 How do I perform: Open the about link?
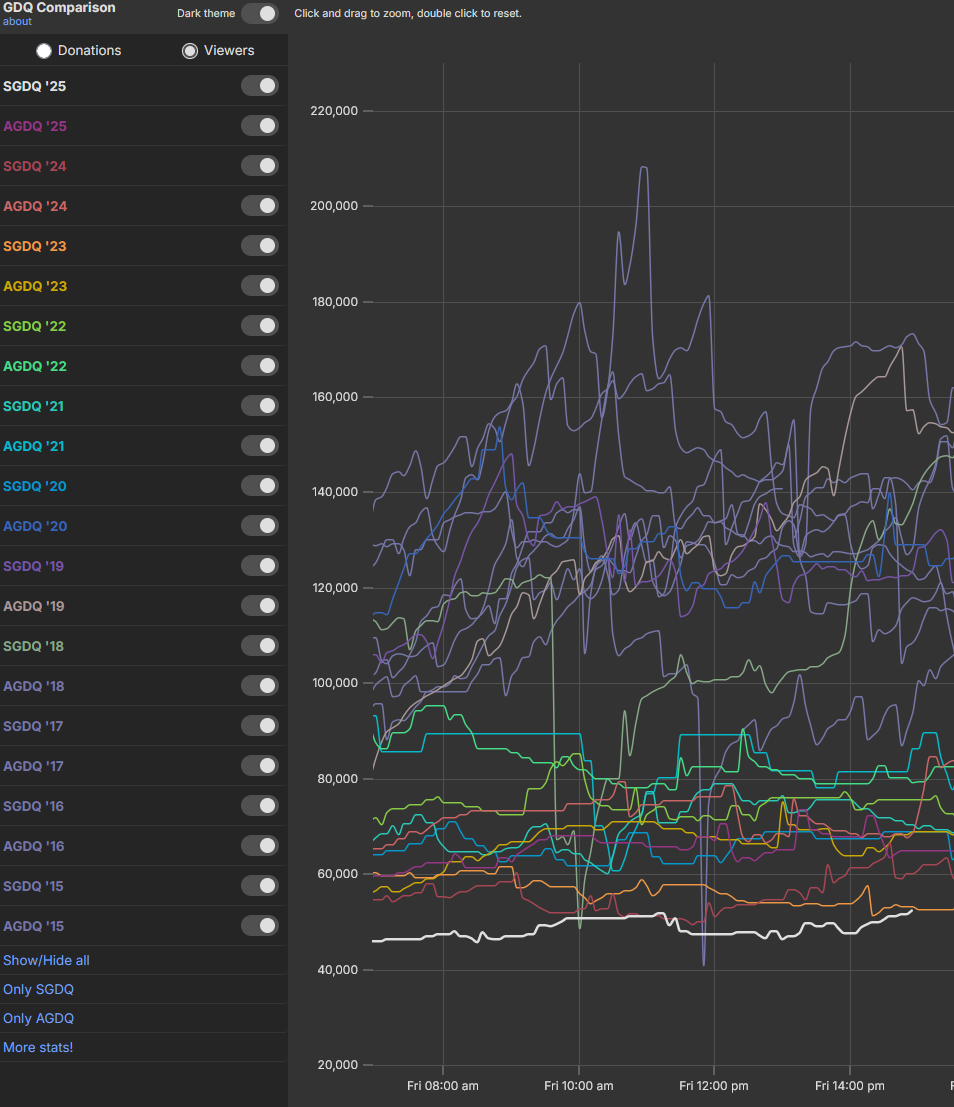(17, 21)
